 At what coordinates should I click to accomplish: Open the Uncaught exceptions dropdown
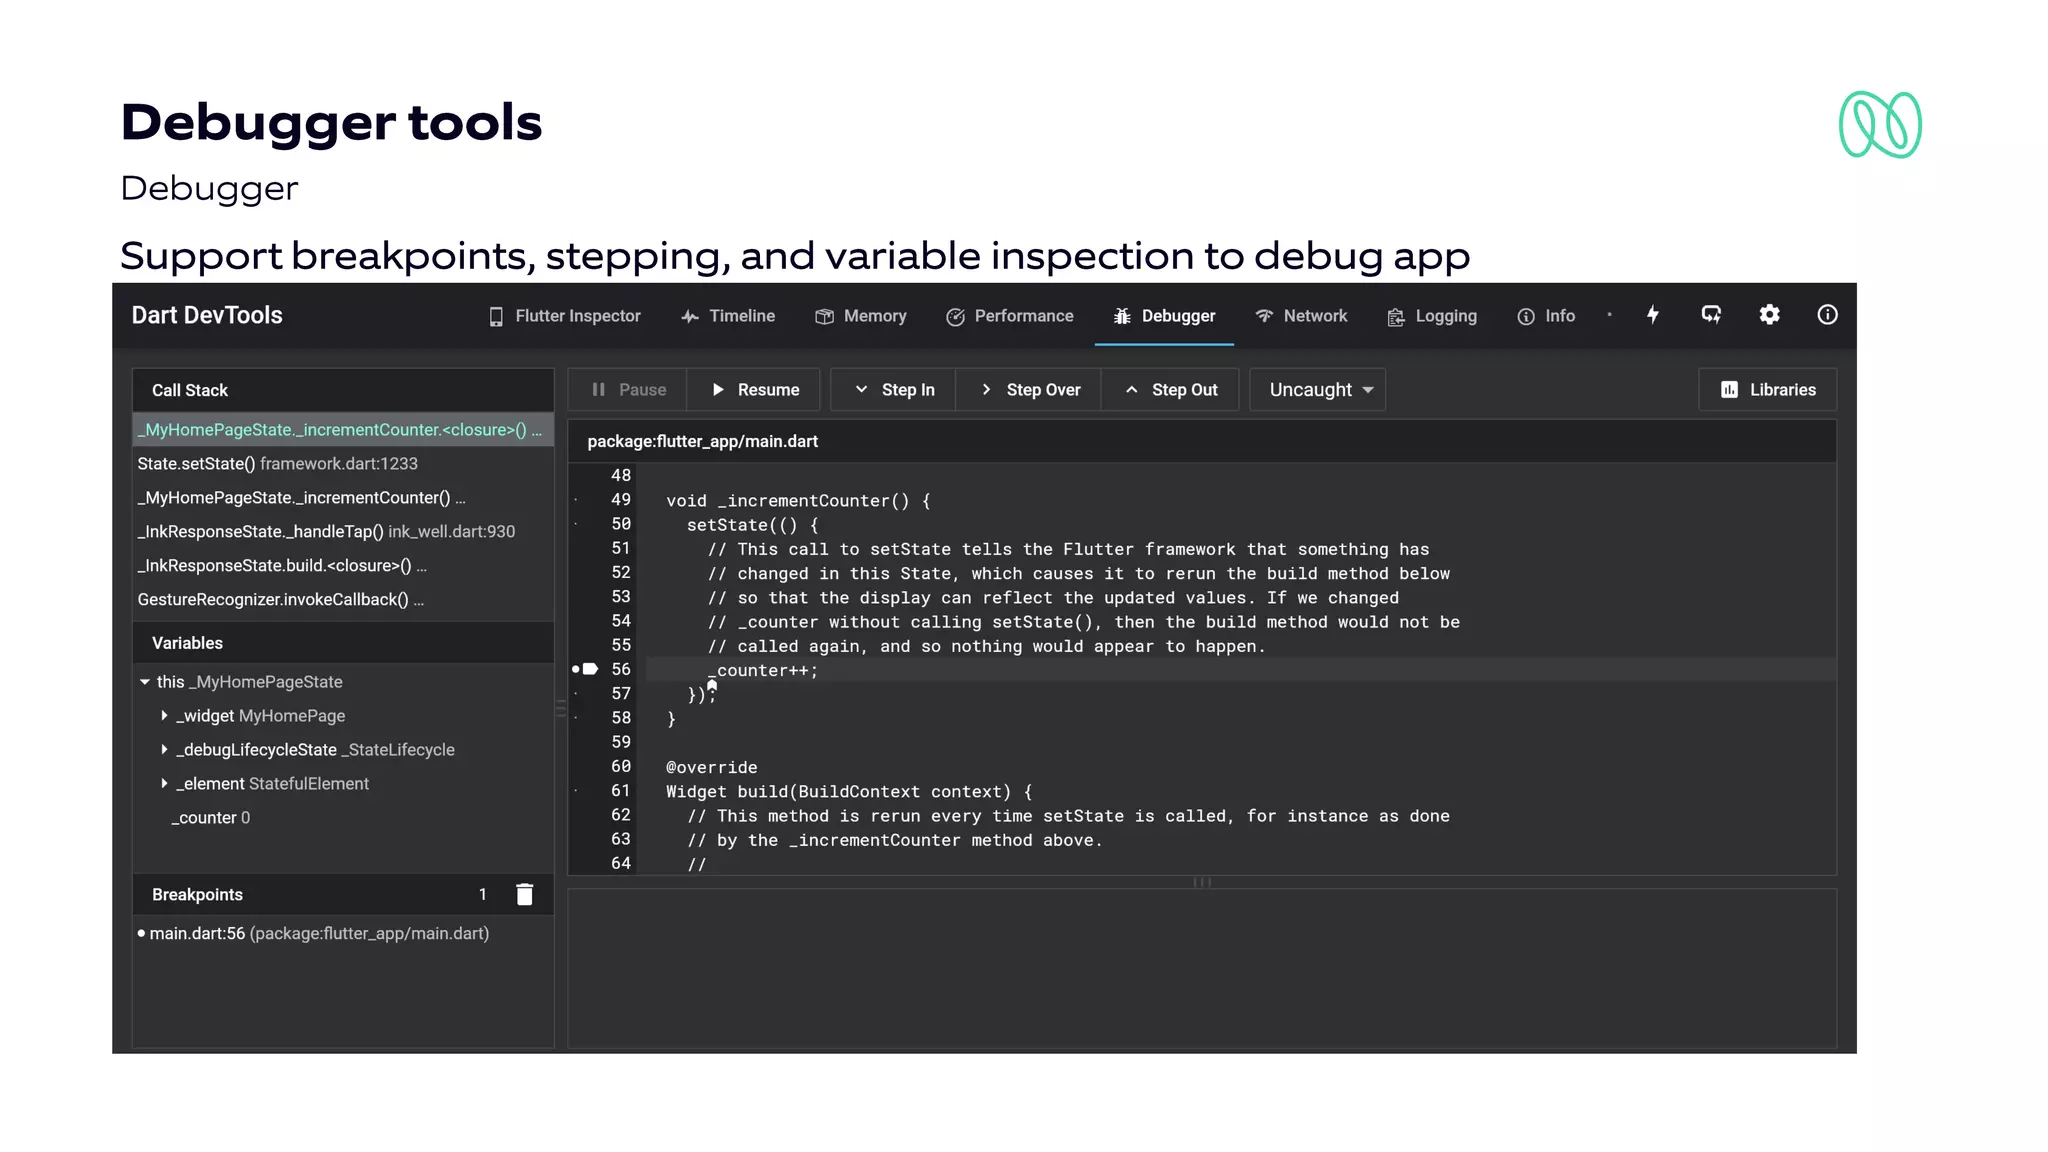tap(1318, 390)
